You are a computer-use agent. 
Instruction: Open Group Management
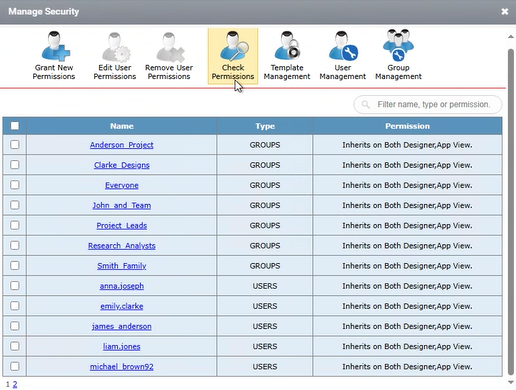pos(398,56)
